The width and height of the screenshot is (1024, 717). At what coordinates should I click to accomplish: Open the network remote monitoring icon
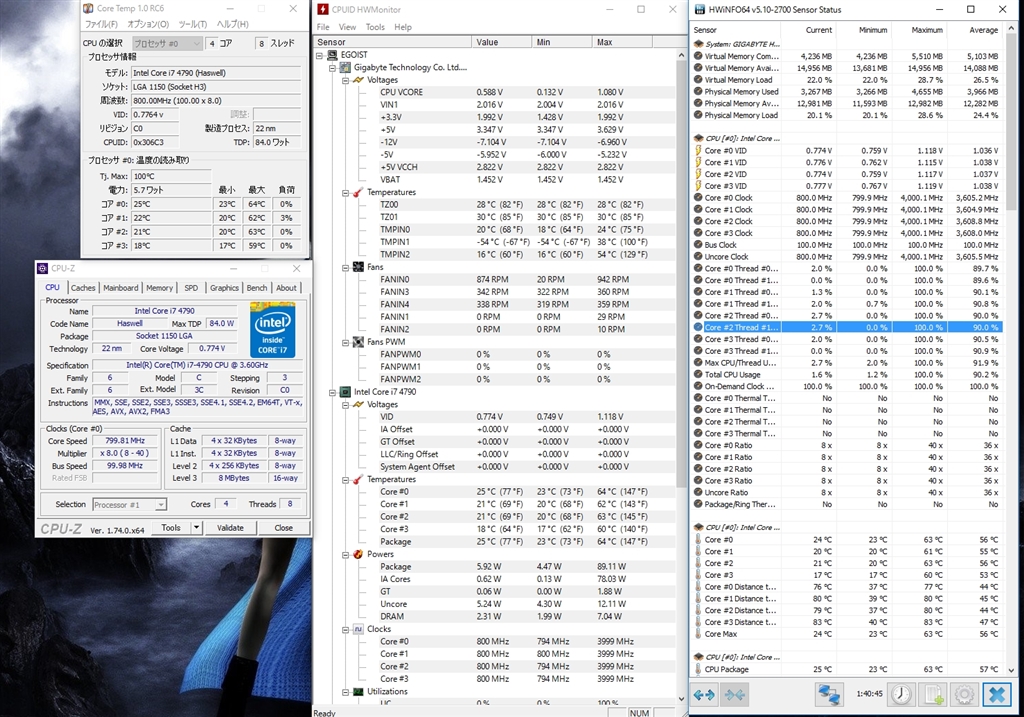point(828,694)
